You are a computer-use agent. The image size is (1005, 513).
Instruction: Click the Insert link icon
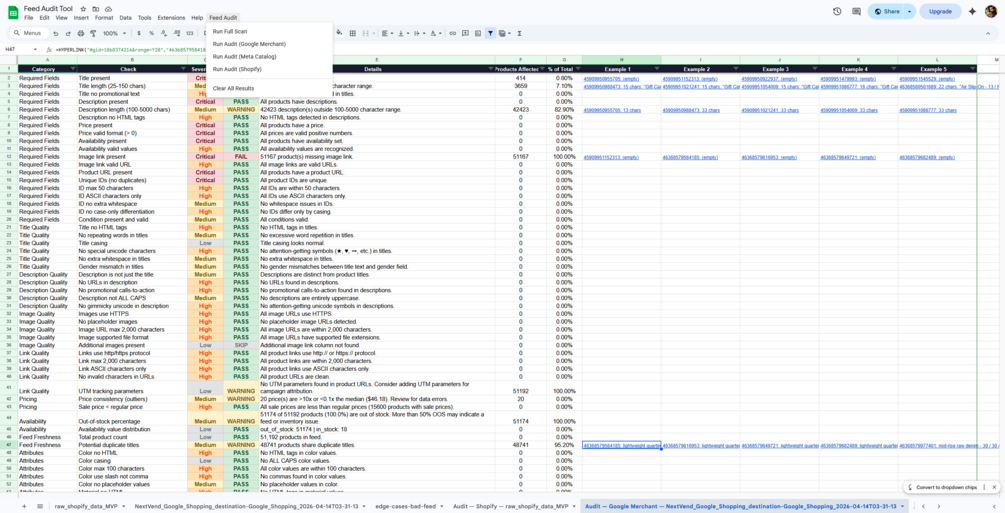point(453,33)
